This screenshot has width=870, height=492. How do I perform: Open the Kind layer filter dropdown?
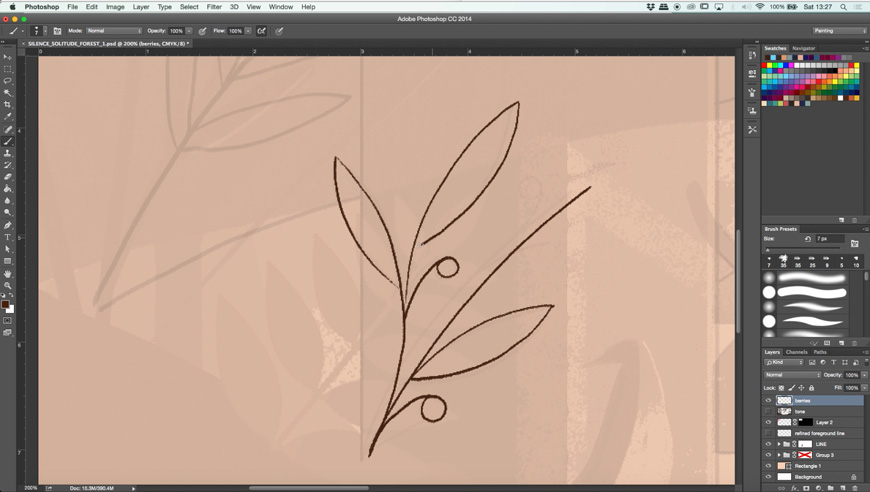click(x=784, y=362)
